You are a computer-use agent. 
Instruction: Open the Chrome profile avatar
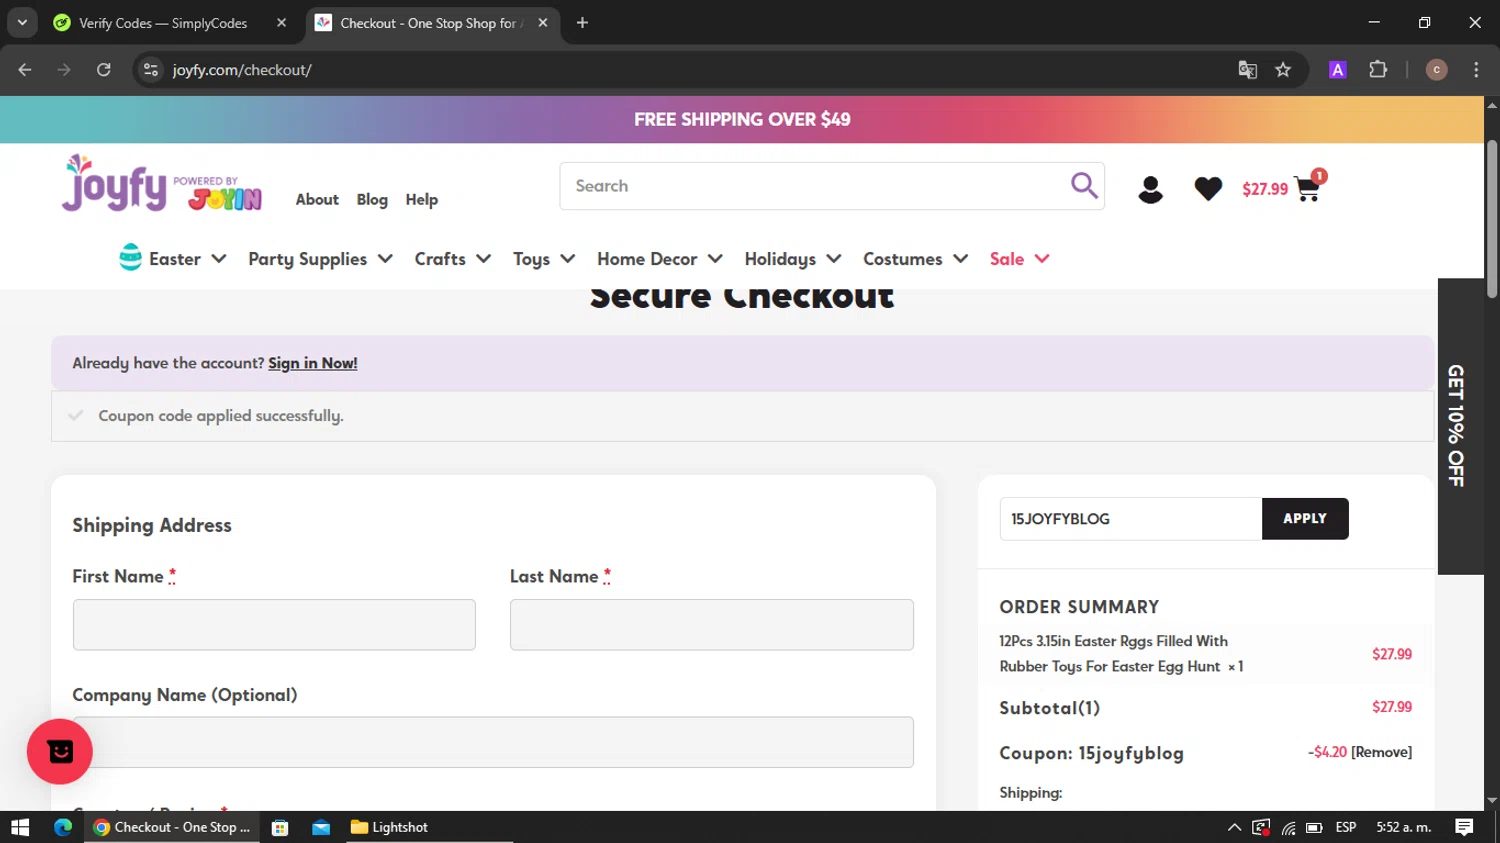pos(1436,70)
